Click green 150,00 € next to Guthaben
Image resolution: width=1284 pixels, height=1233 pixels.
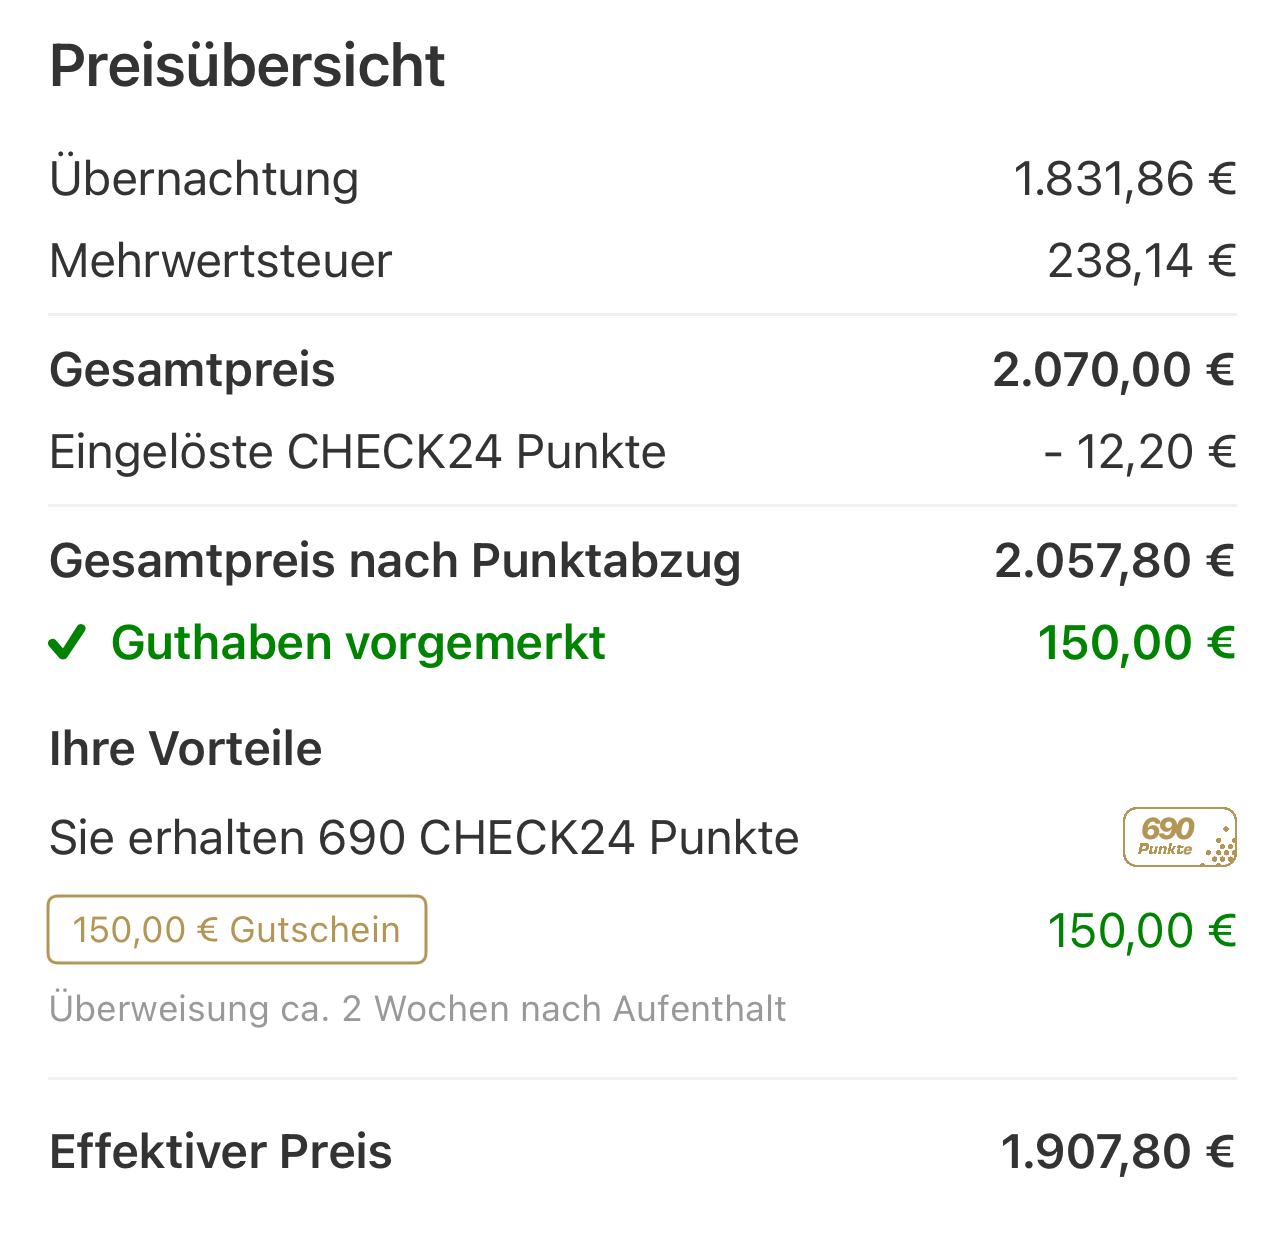(x=1136, y=643)
